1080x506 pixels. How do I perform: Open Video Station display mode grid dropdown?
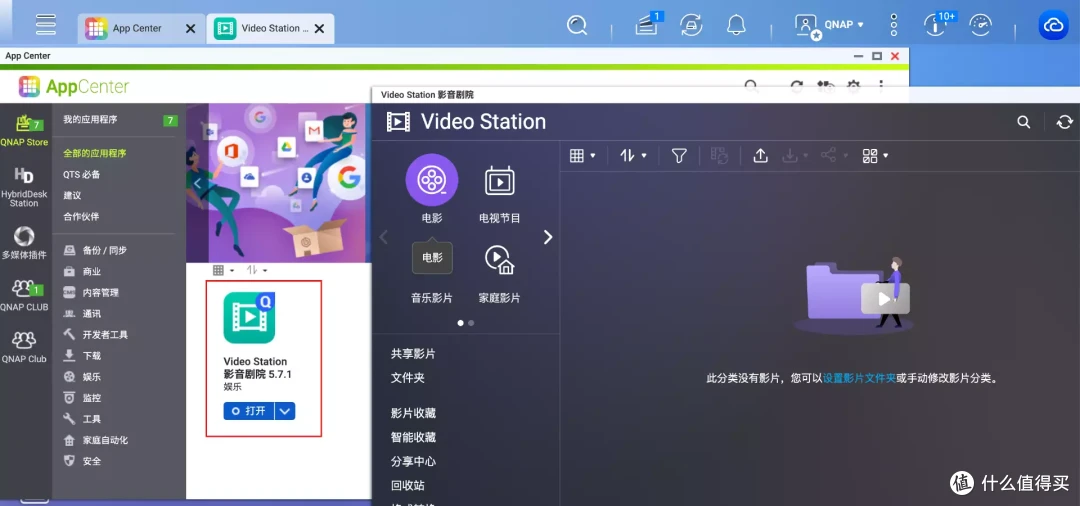[583, 156]
